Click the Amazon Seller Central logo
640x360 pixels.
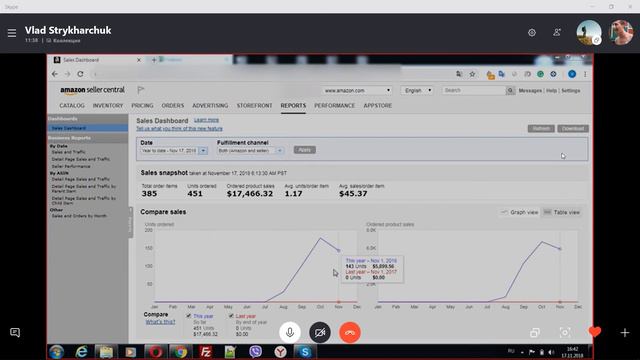click(92, 90)
